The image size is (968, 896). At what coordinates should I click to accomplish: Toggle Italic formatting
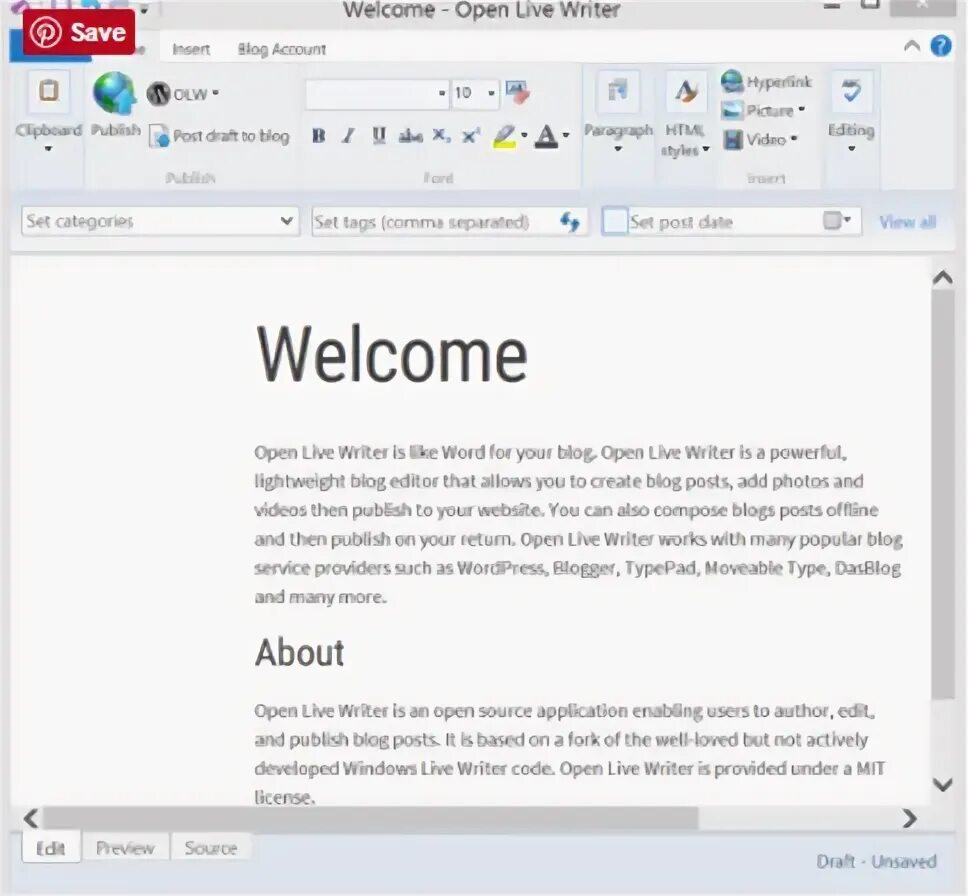click(x=349, y=136)
